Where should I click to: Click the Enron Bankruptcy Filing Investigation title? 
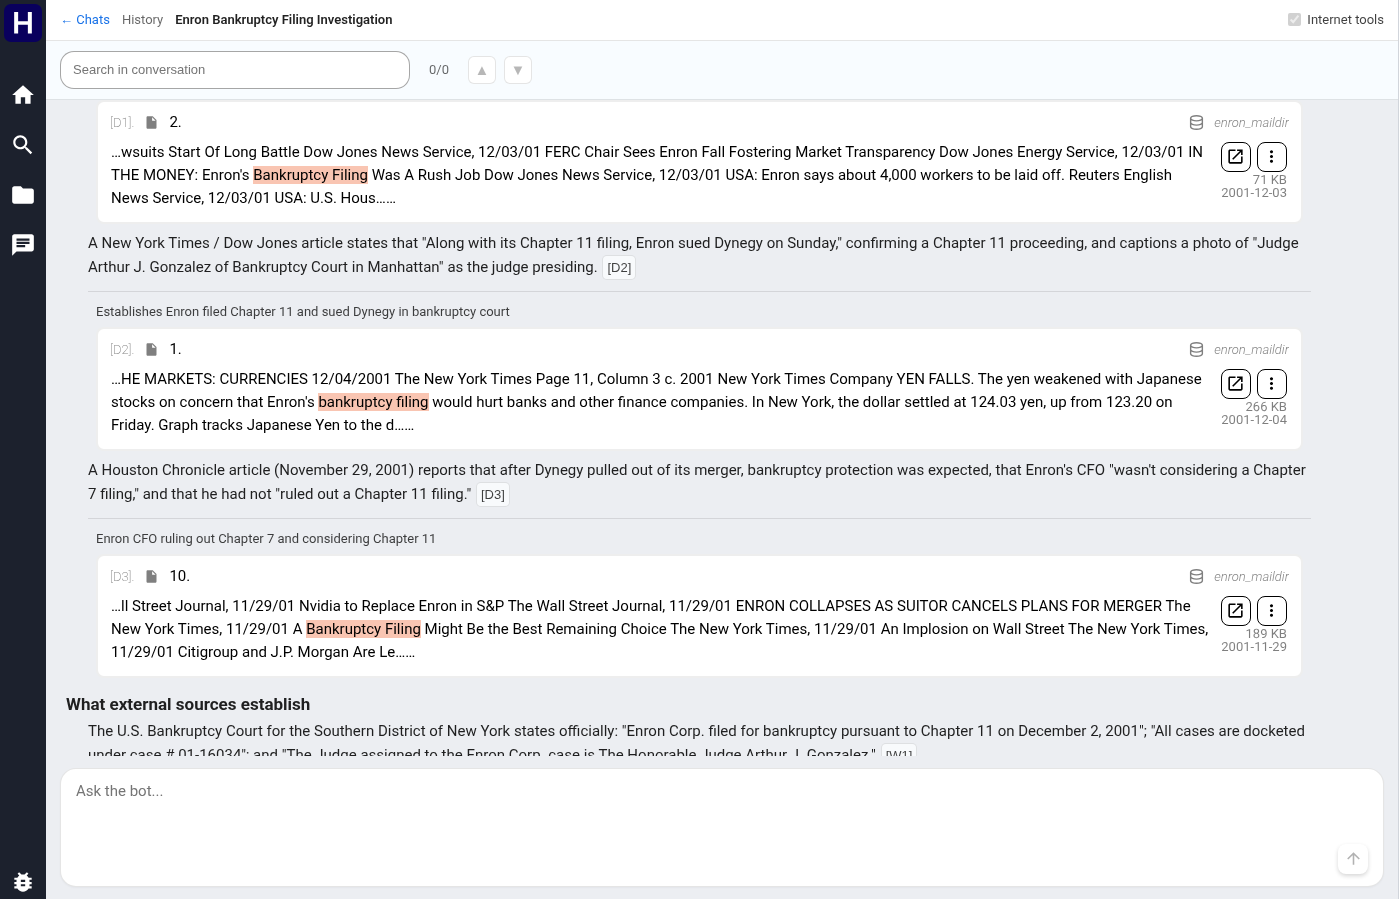click(x=284, y=20)
